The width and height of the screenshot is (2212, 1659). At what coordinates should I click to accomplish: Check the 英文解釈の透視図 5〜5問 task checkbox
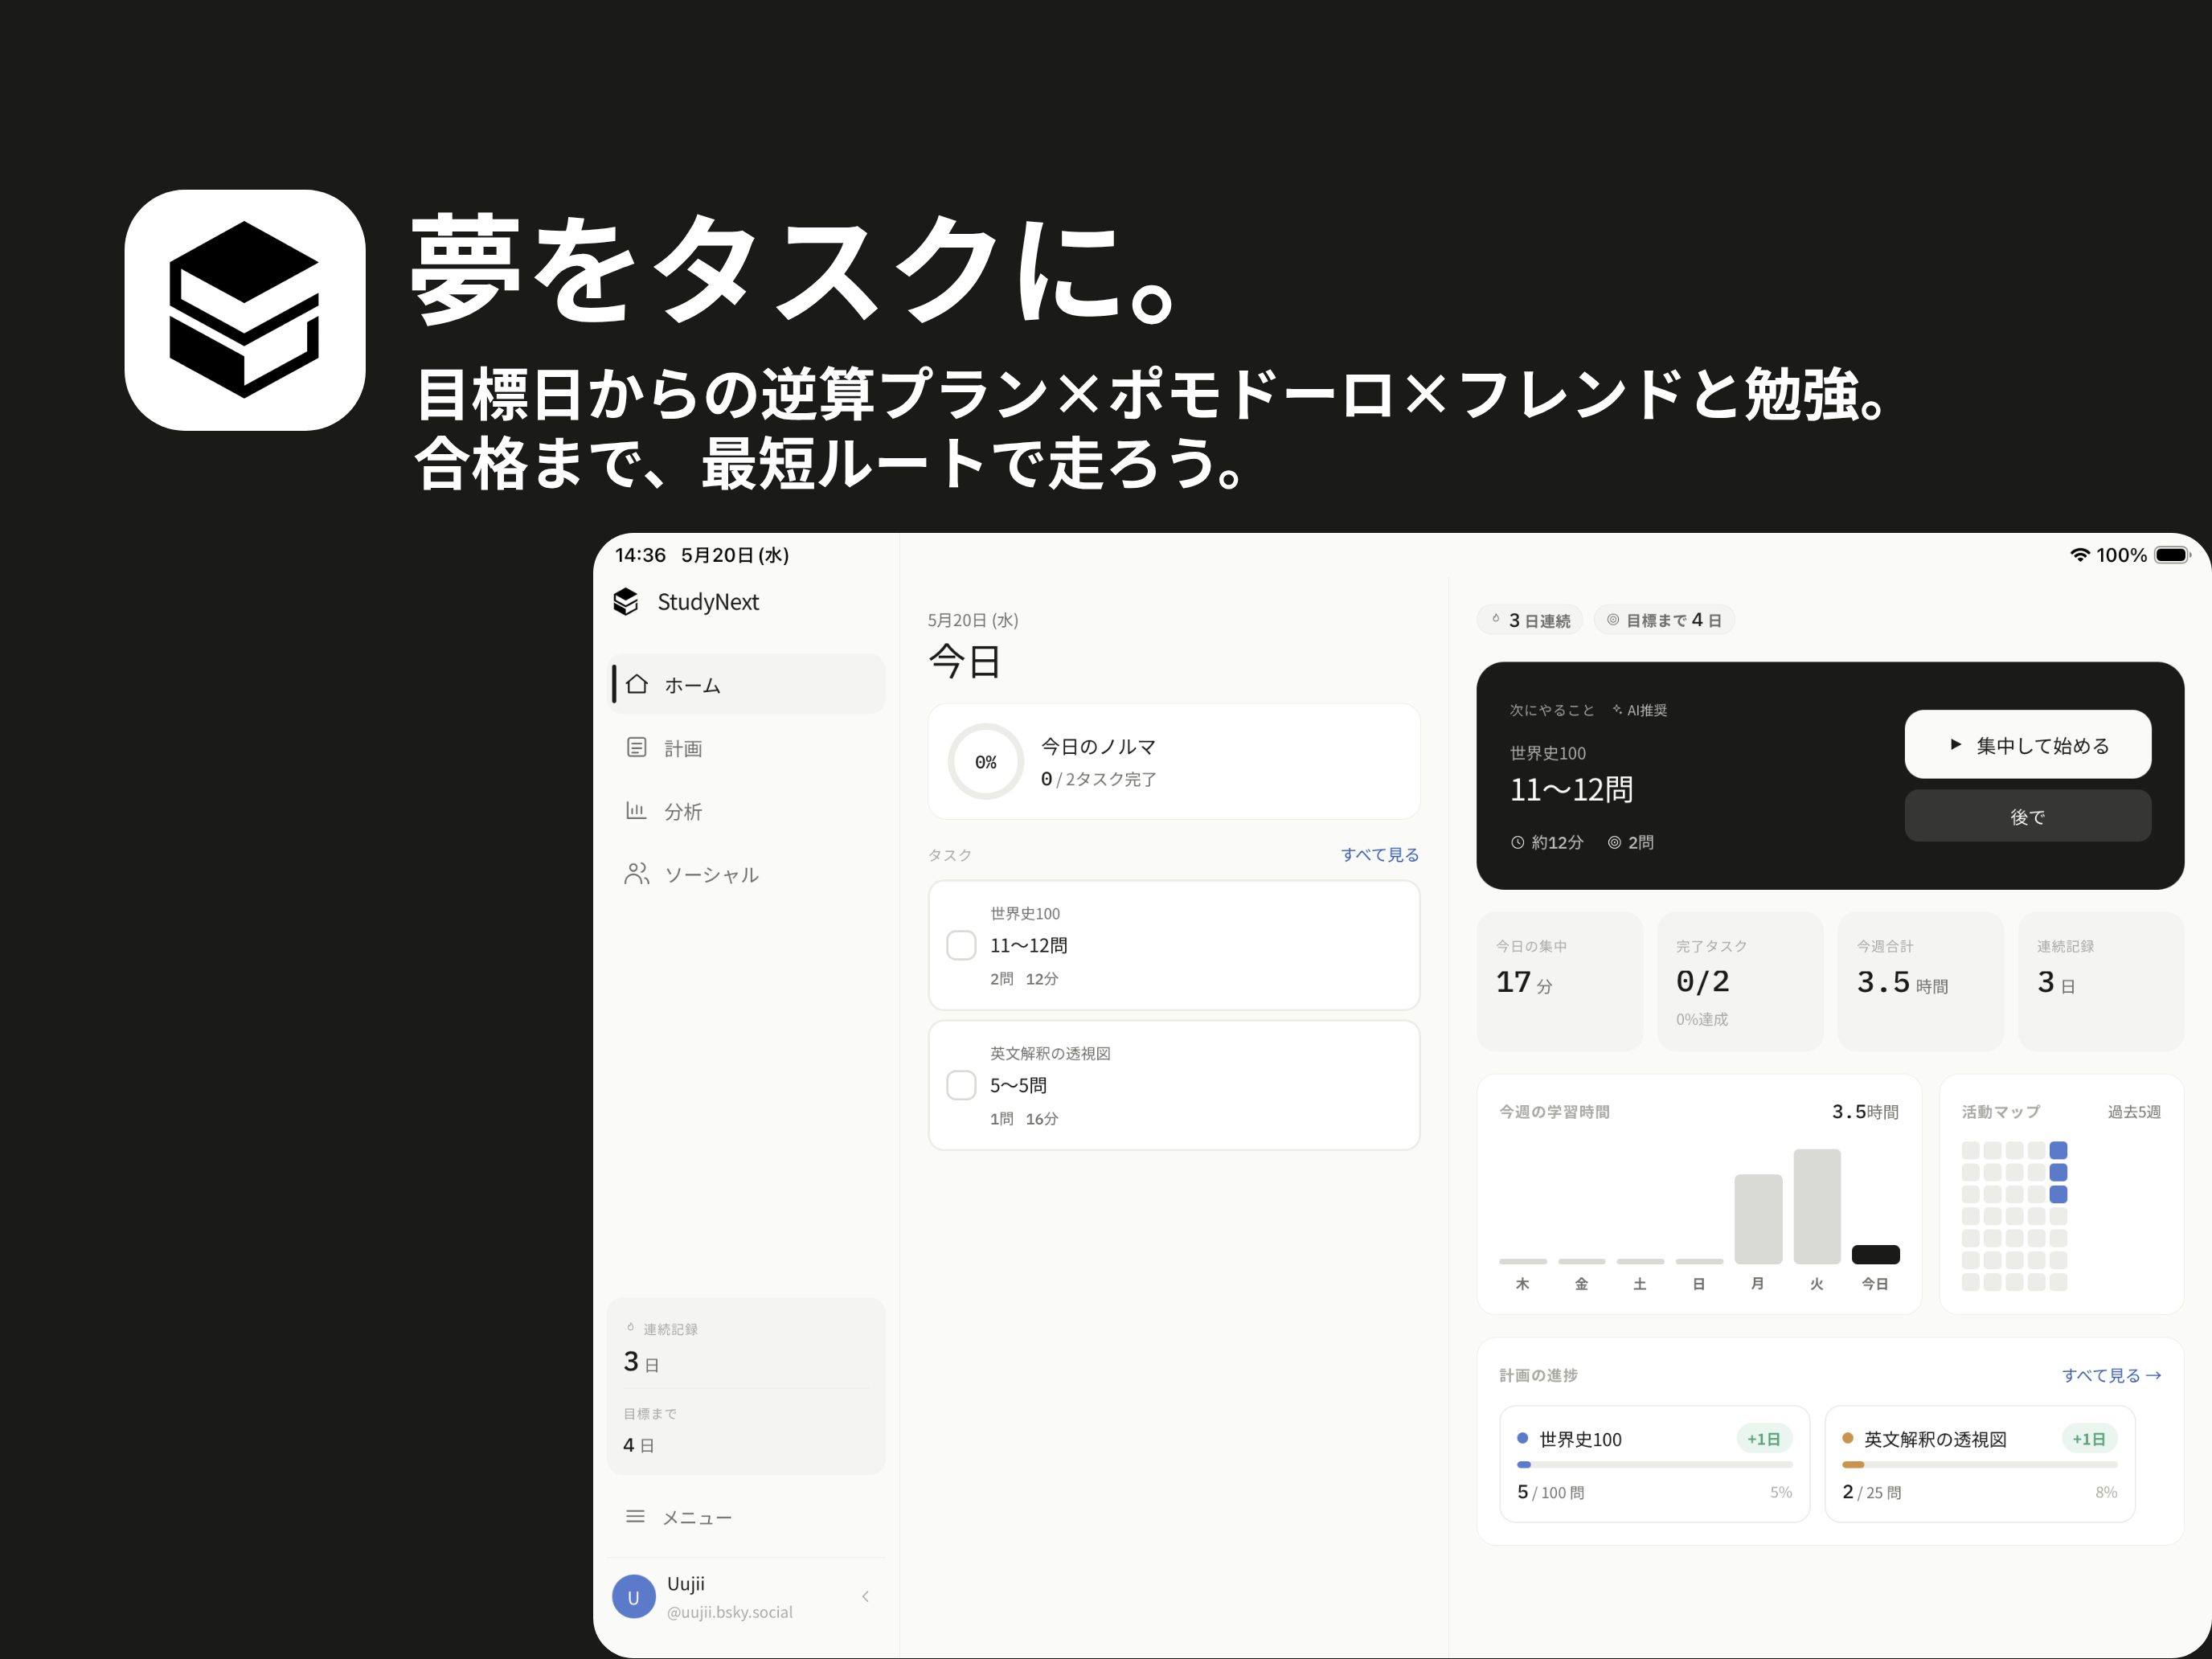[x=961, y=1085]
